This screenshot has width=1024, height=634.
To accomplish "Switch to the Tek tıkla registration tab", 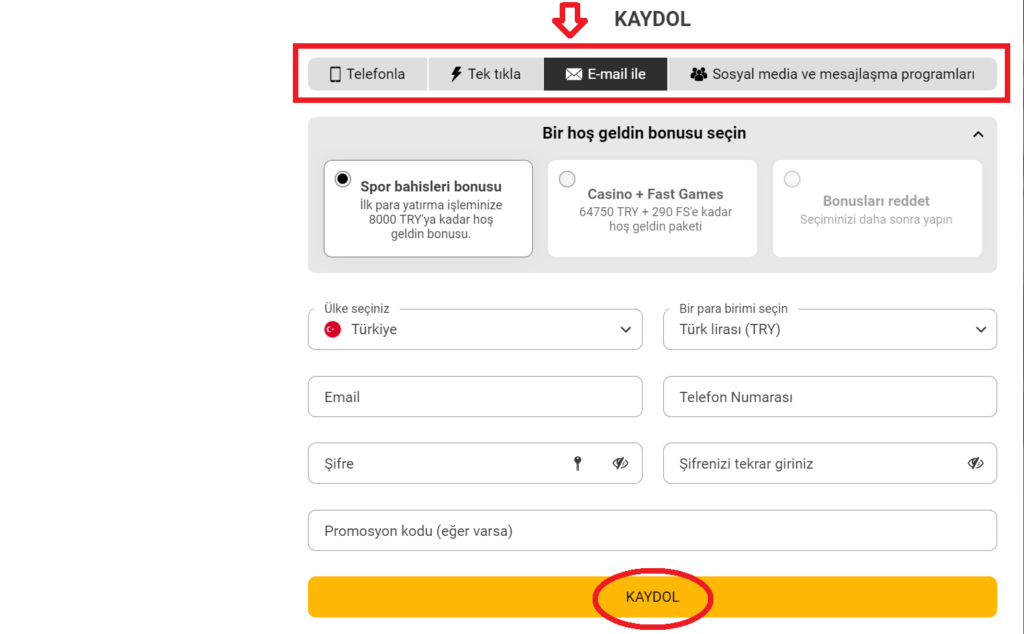I will (x=486, y=74).
